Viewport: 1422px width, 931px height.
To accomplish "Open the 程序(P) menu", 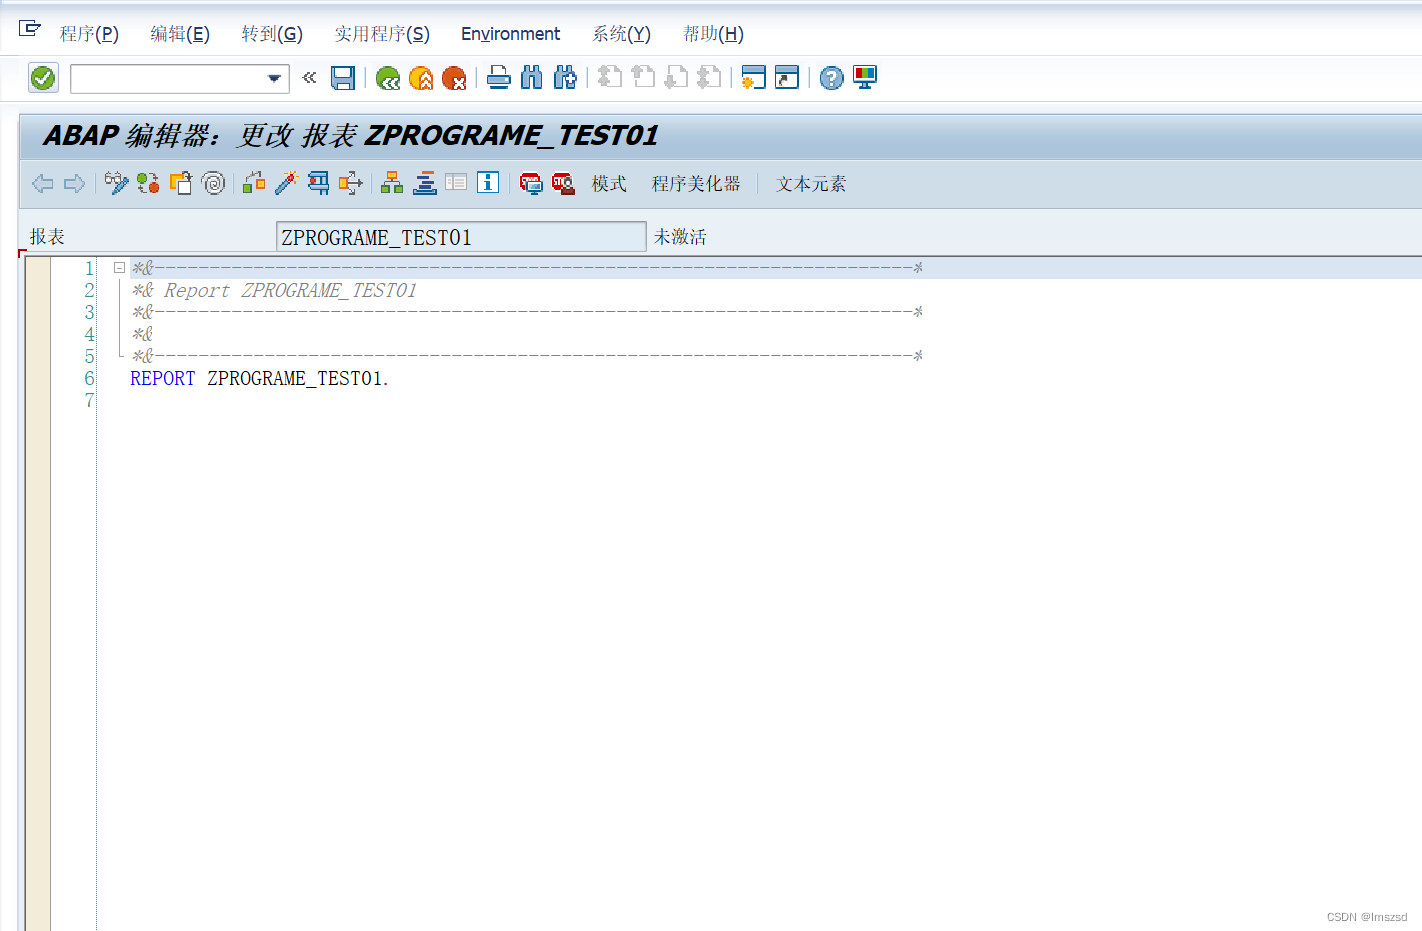I will 89,34.
